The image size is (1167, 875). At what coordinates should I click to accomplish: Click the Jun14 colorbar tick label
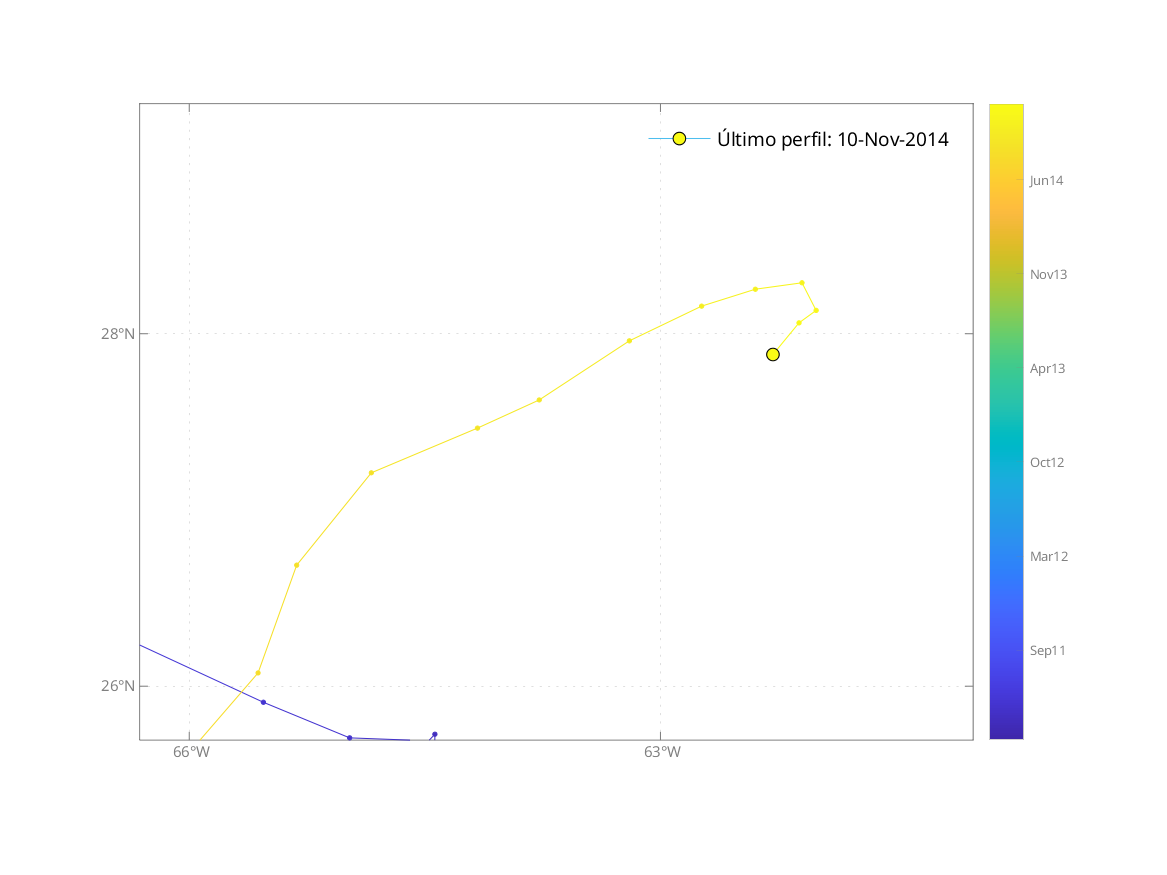point(1046,181)
